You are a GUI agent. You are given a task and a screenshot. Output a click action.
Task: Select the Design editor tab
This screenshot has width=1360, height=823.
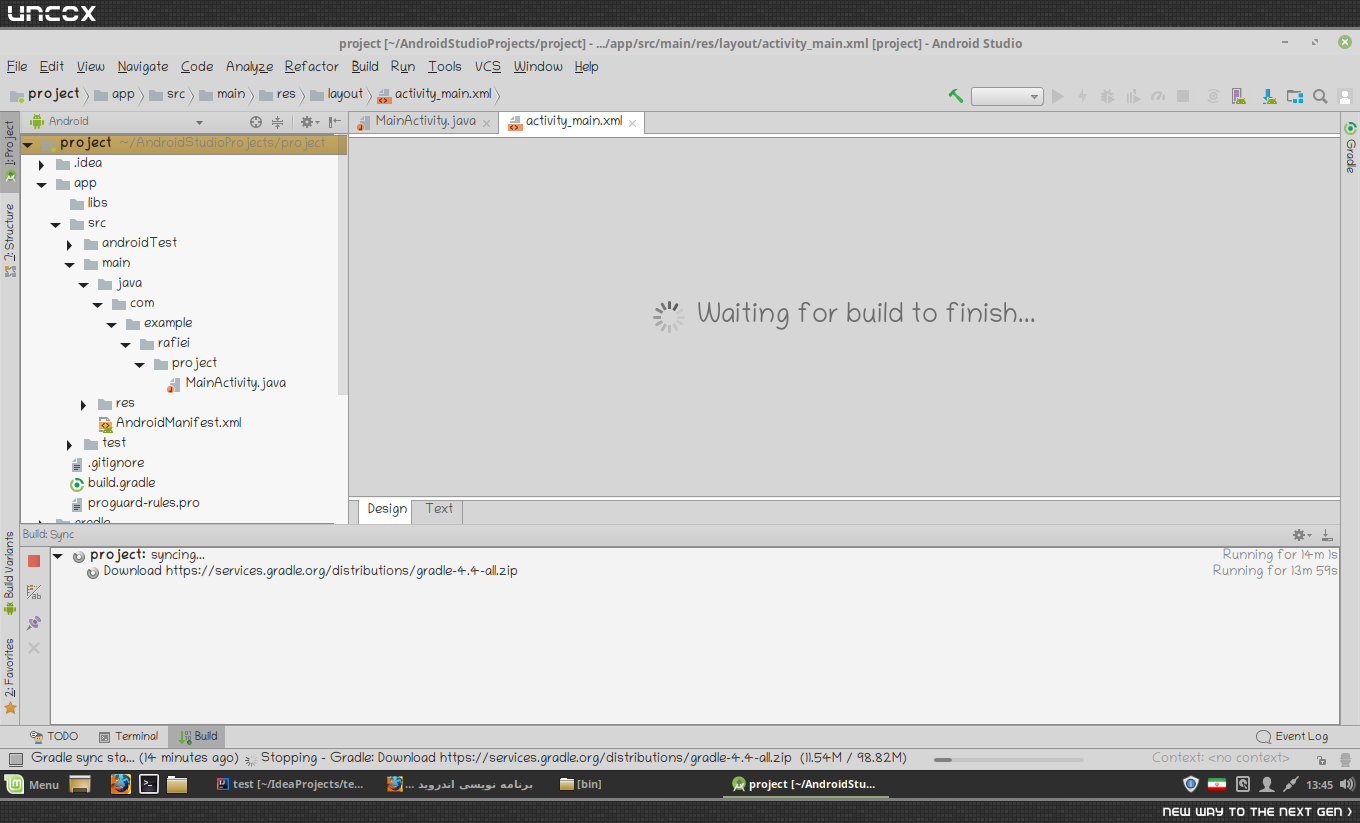tap(387, 510)
